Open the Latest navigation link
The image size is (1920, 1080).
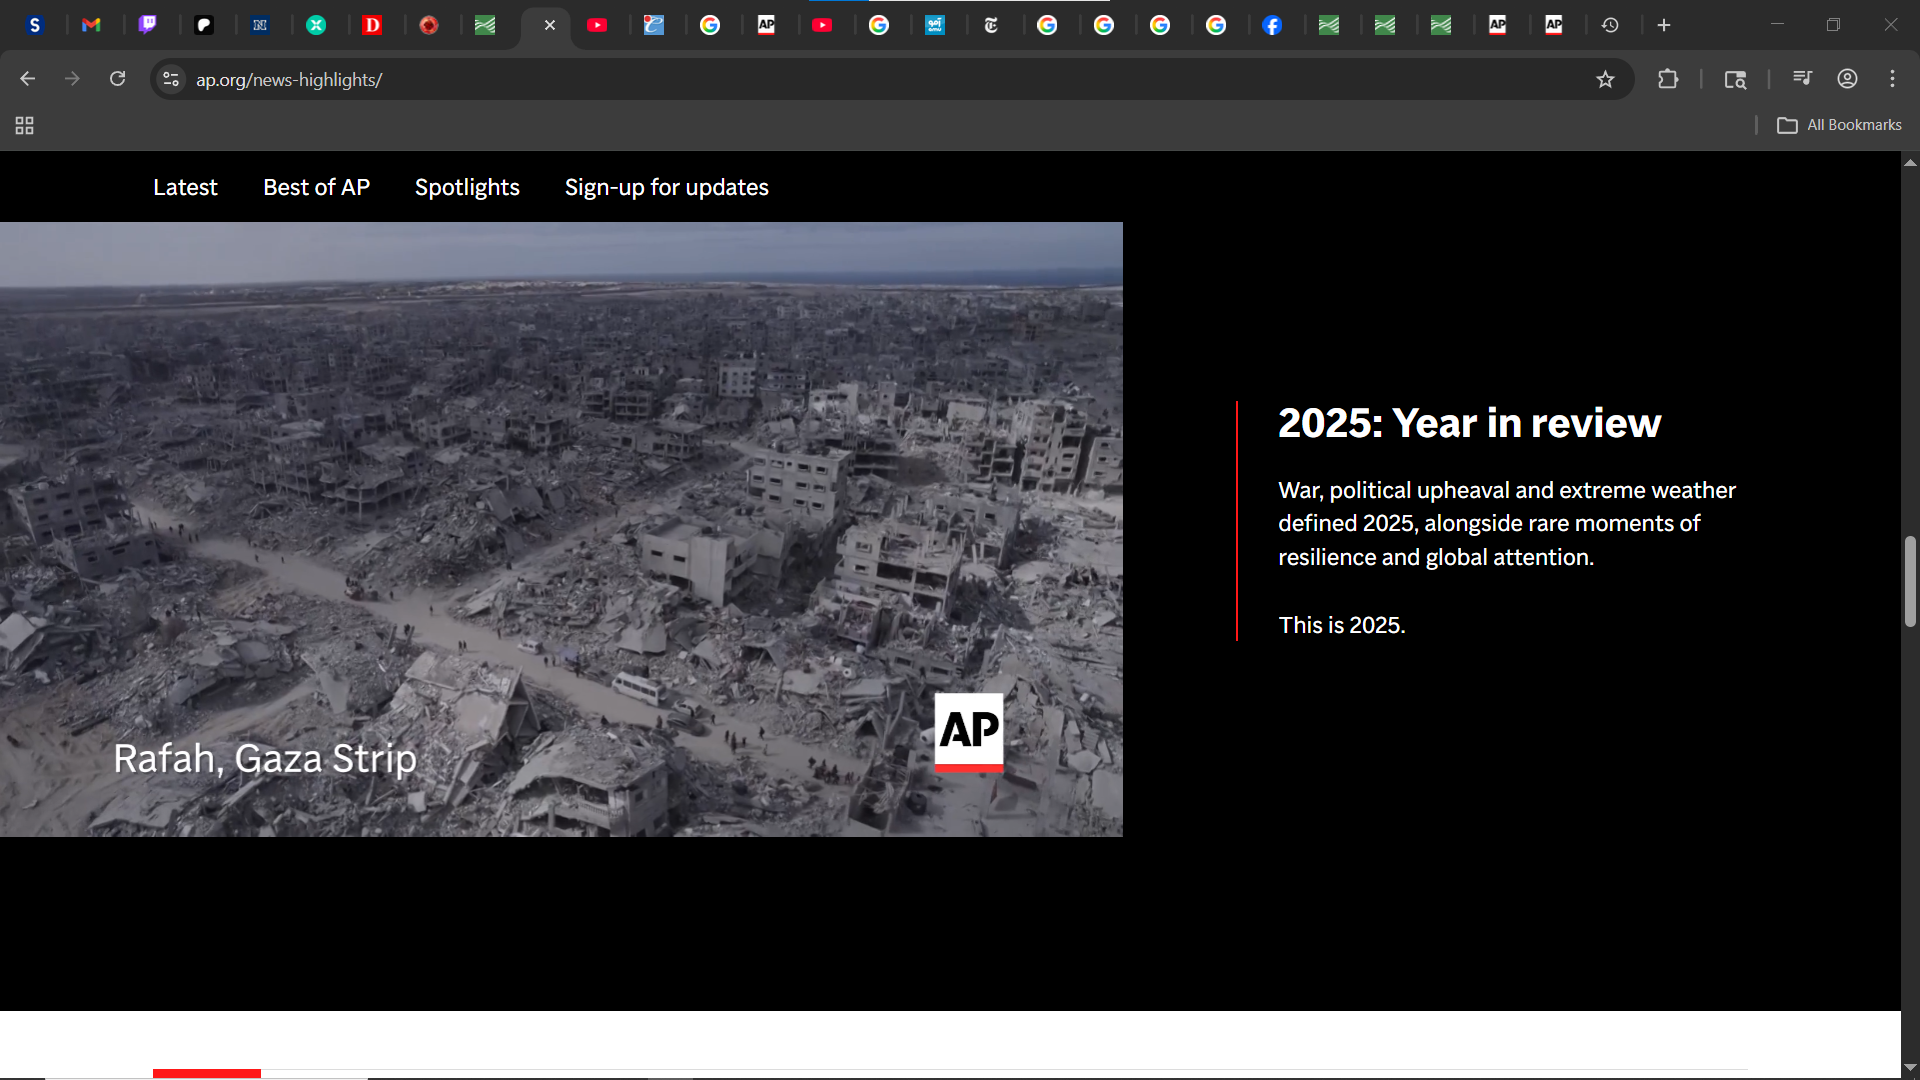pyautogui.click(x=185, y=187)
